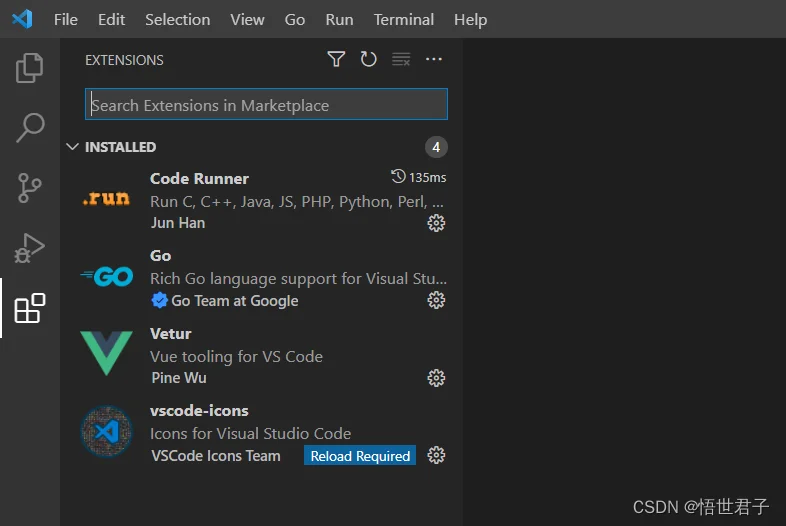Focus Search Extensions in Marketplace field
Viewport: 786px width, 526px height.
tap(266, 104)
